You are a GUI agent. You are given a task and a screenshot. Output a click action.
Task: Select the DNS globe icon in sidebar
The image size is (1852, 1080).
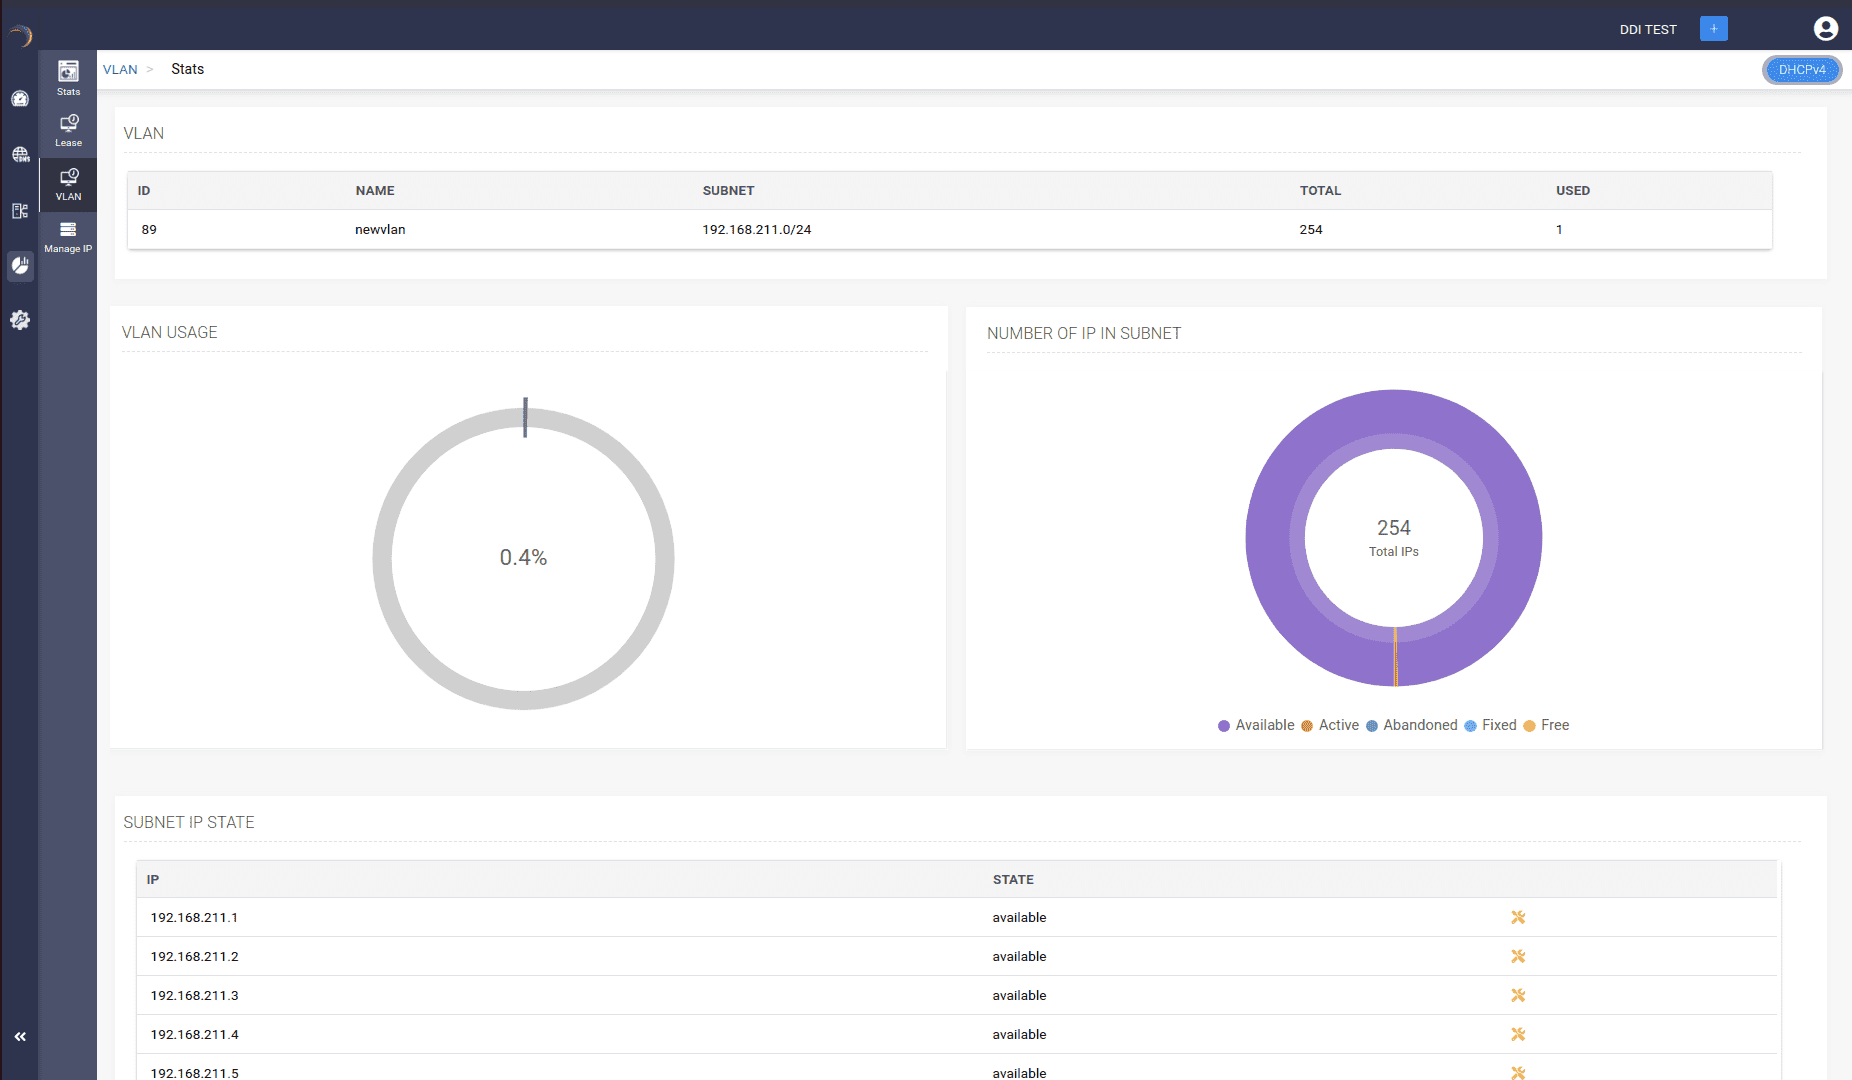20,155
